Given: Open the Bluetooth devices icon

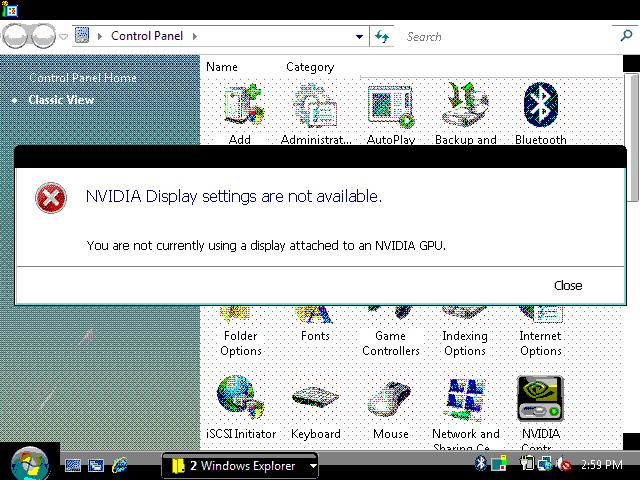Looking at the screenshot, I should point(540,104).
